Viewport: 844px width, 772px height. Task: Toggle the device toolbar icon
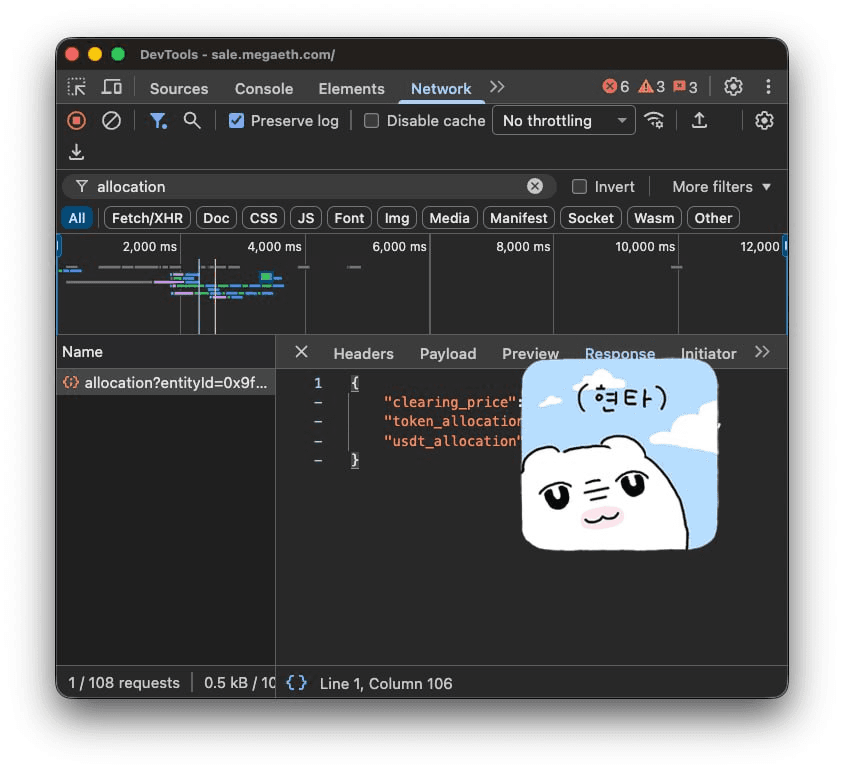click(x=112, y=87)
